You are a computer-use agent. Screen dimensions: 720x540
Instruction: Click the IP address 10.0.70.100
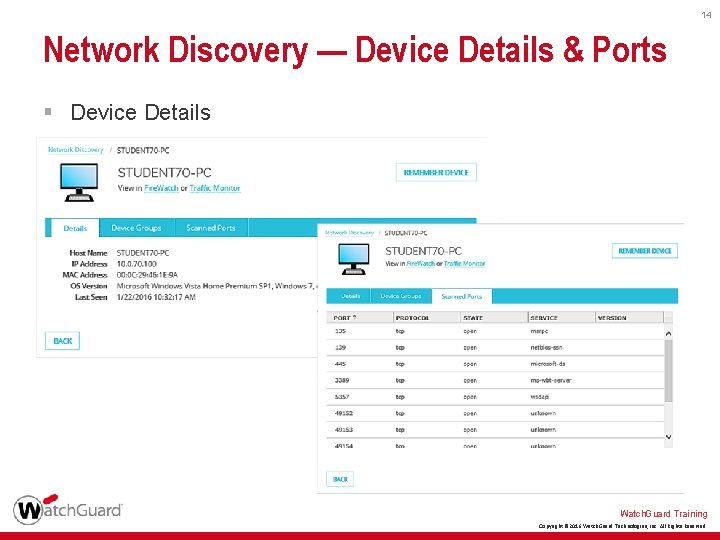(x=136, y=264)
